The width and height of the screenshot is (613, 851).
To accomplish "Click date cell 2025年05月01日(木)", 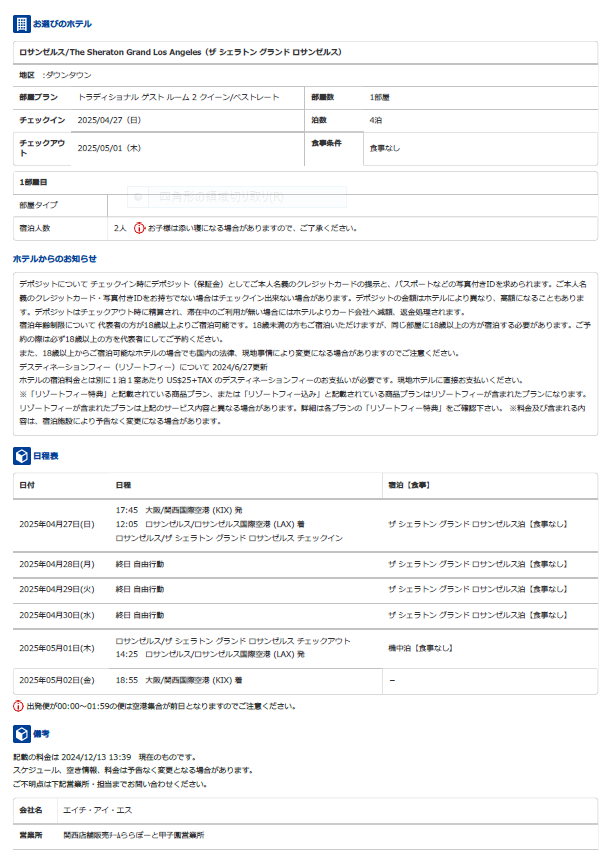I will pyautogui.click(x=57, y=648).
